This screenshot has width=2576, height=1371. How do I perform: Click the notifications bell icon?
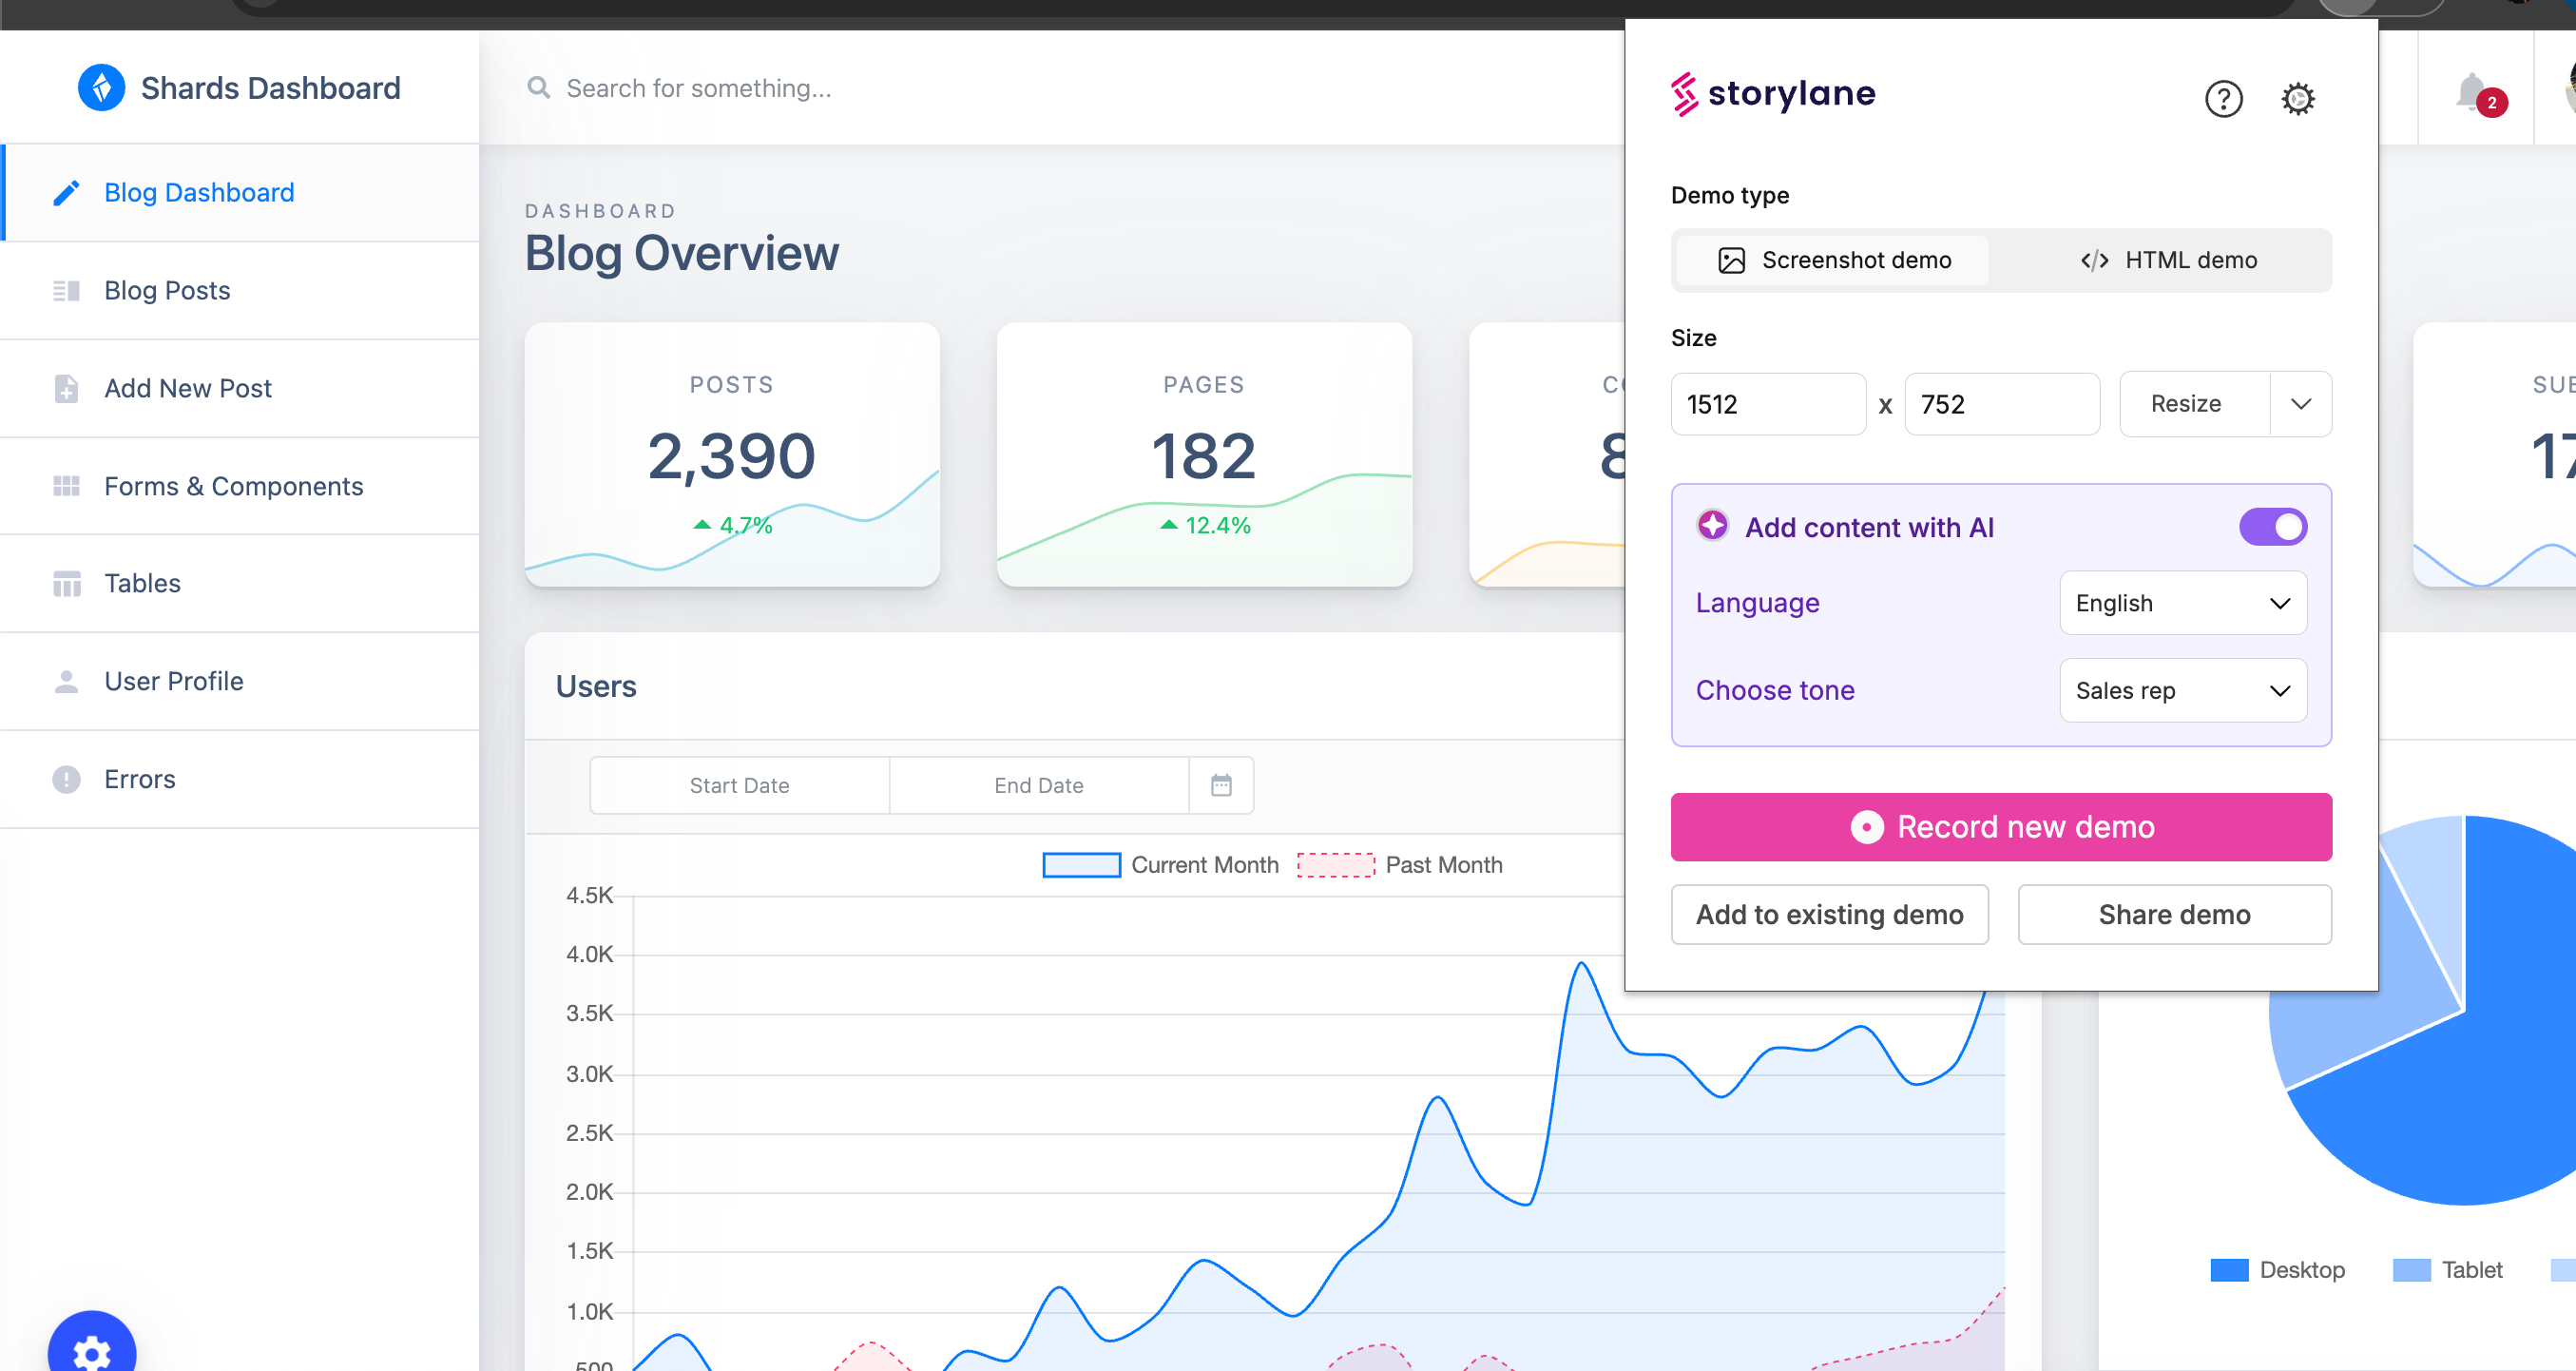(x=2472, y=92)
